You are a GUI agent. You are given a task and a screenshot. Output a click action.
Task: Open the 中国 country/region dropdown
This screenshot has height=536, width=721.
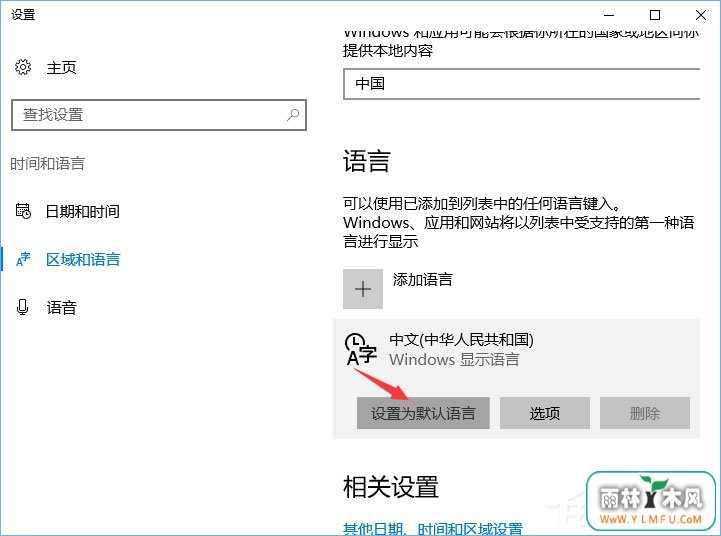[521, 84]
